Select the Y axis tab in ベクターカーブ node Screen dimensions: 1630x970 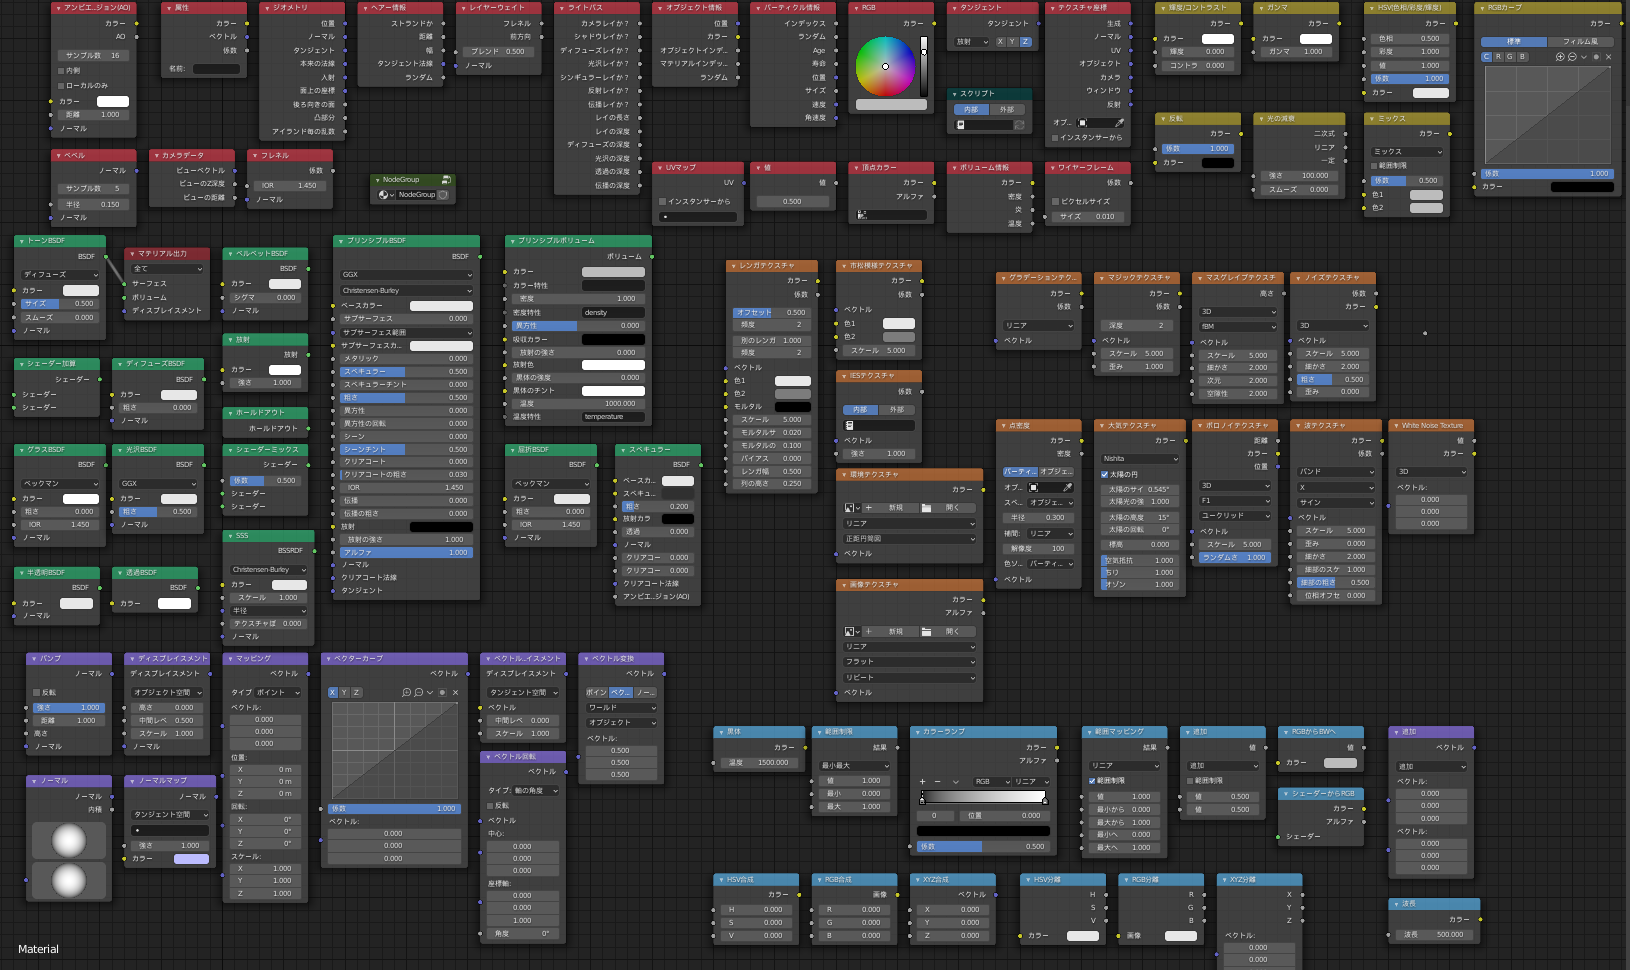[x=344, y=692]
